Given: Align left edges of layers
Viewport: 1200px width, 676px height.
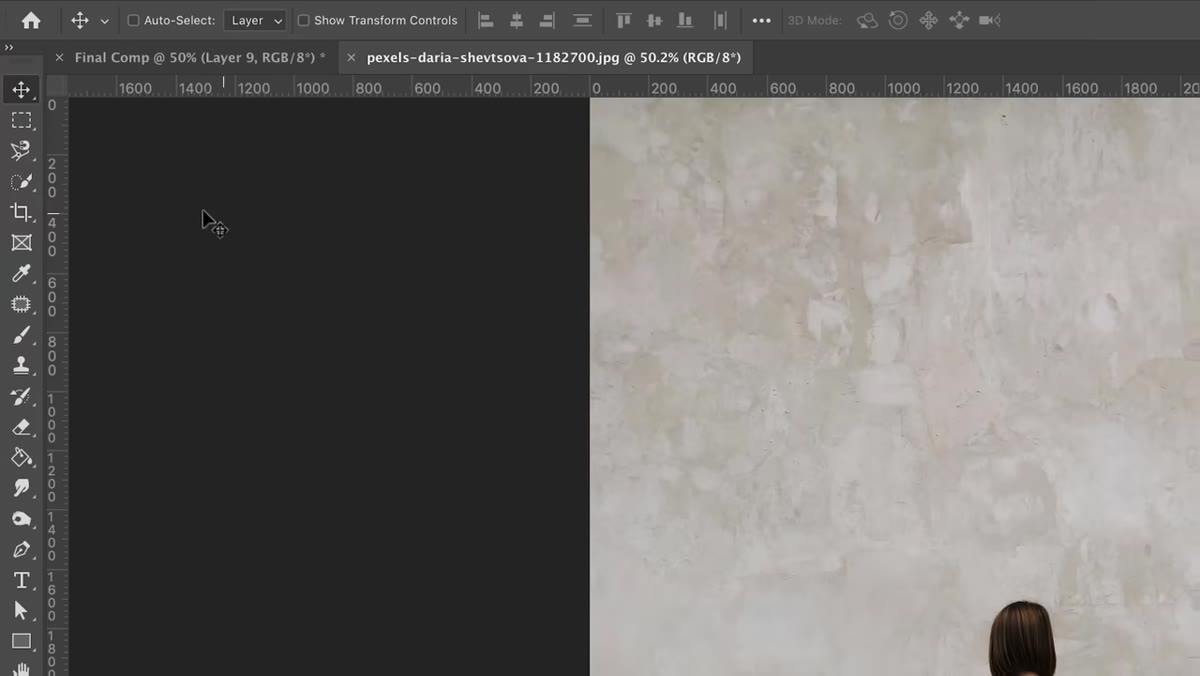Looking at the screenshot, I should click(x=486, y=20).
